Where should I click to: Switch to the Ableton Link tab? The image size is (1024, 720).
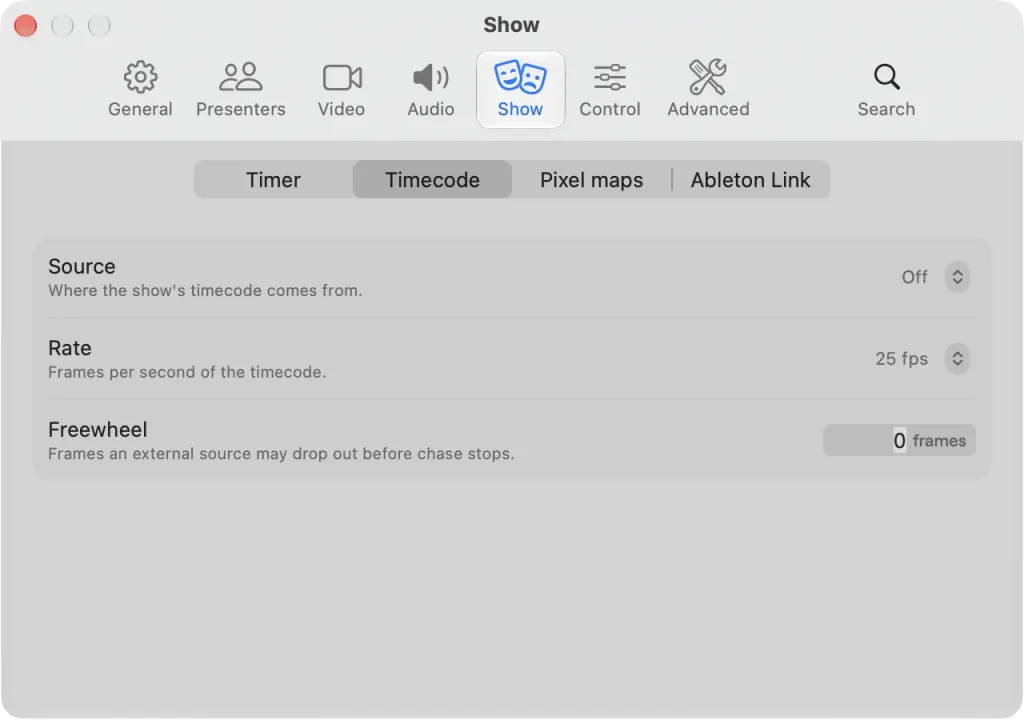[750, 180]
